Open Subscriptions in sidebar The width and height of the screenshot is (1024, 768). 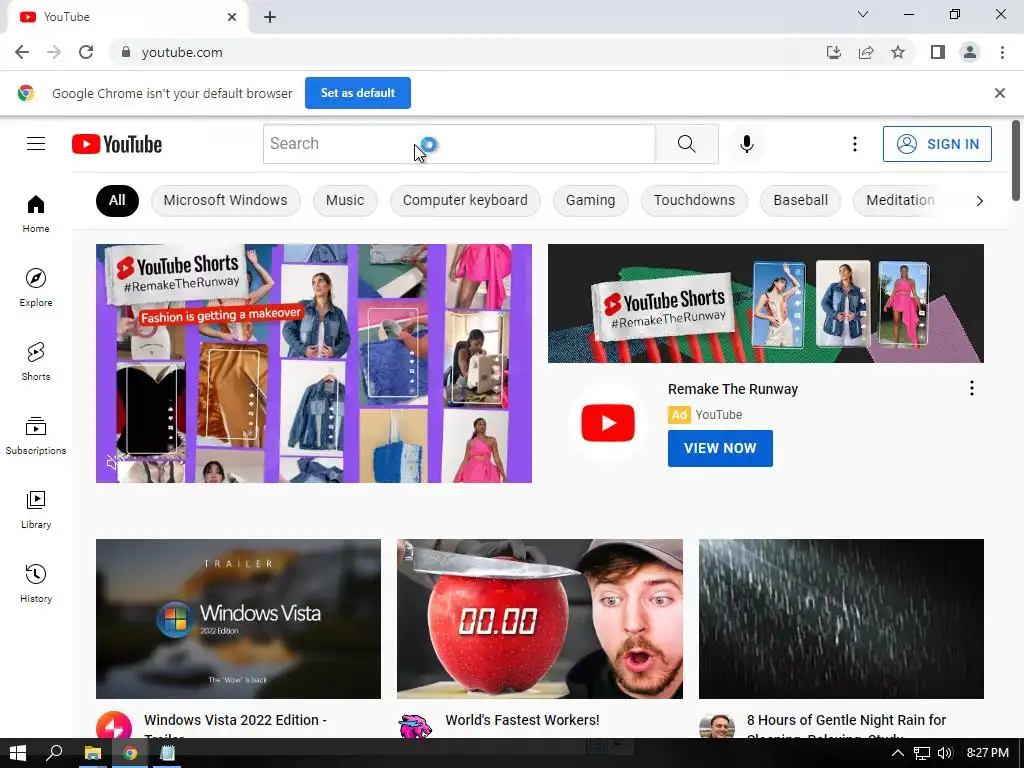36,436
